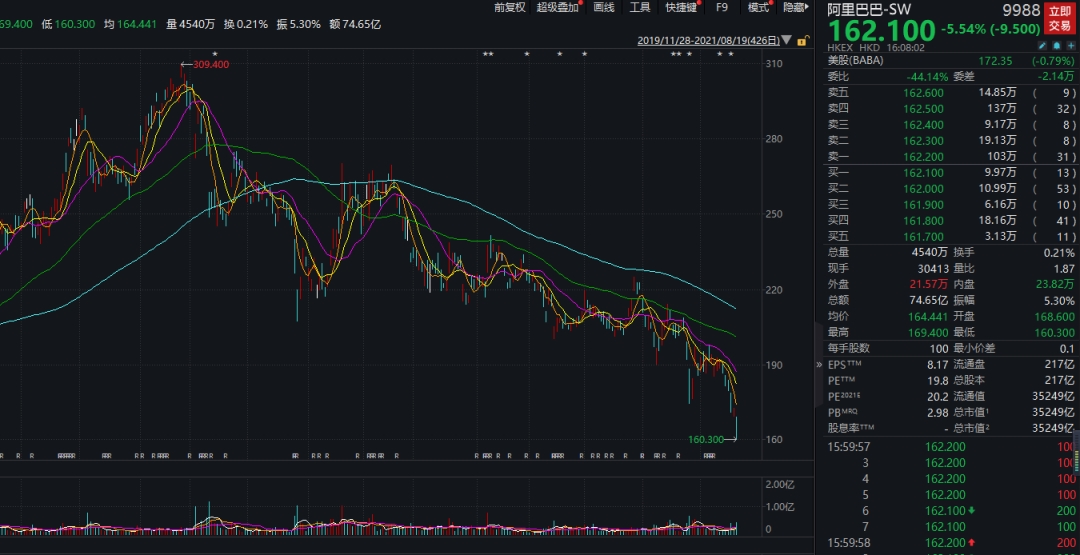Click the 160.300 low price label on chart
The height and width of the screenshot is (555, 1080).
coord(706,439)
